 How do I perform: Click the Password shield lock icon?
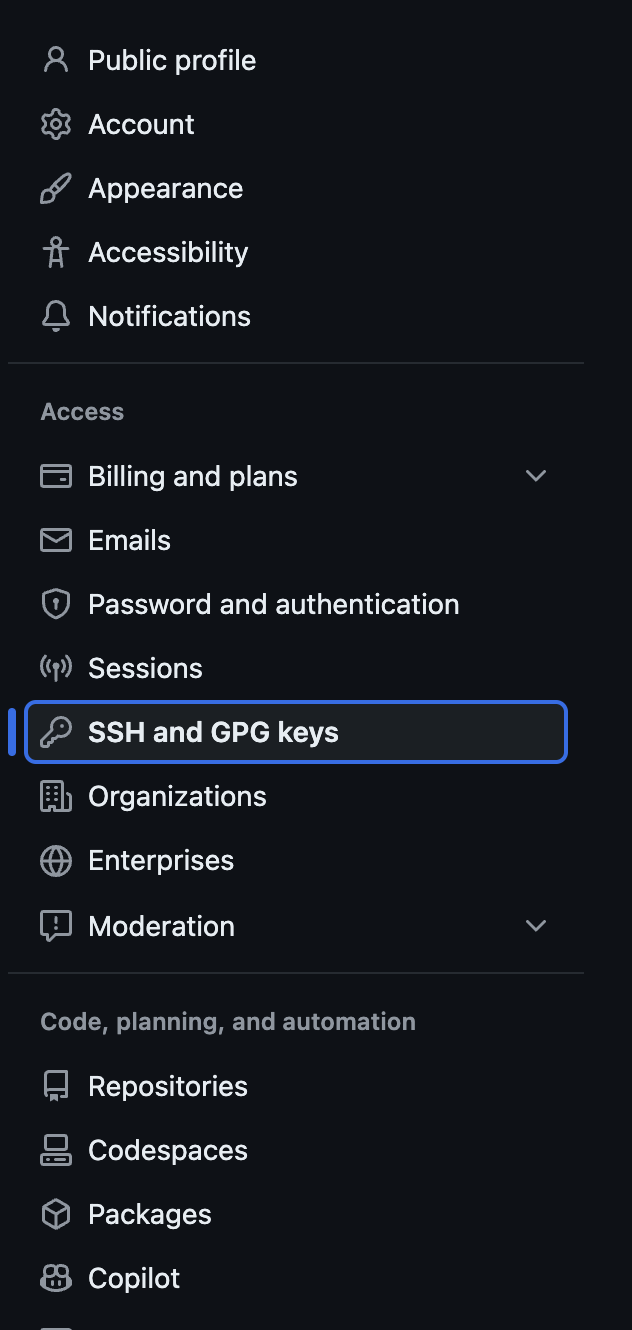click(x=56, y=604)
